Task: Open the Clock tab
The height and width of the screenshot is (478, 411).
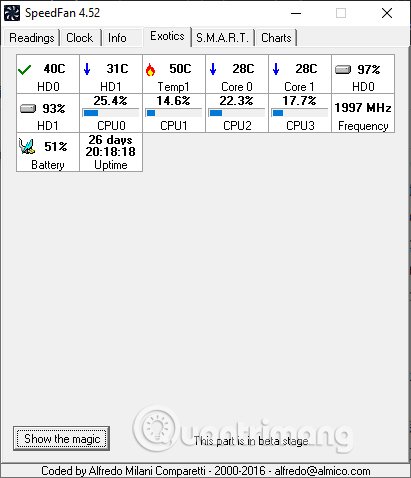Action: pyautogui.click(x=80, y=38)
